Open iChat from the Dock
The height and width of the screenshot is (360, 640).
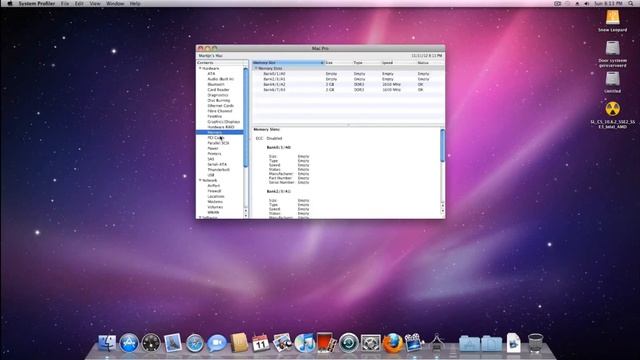[216, 343]
